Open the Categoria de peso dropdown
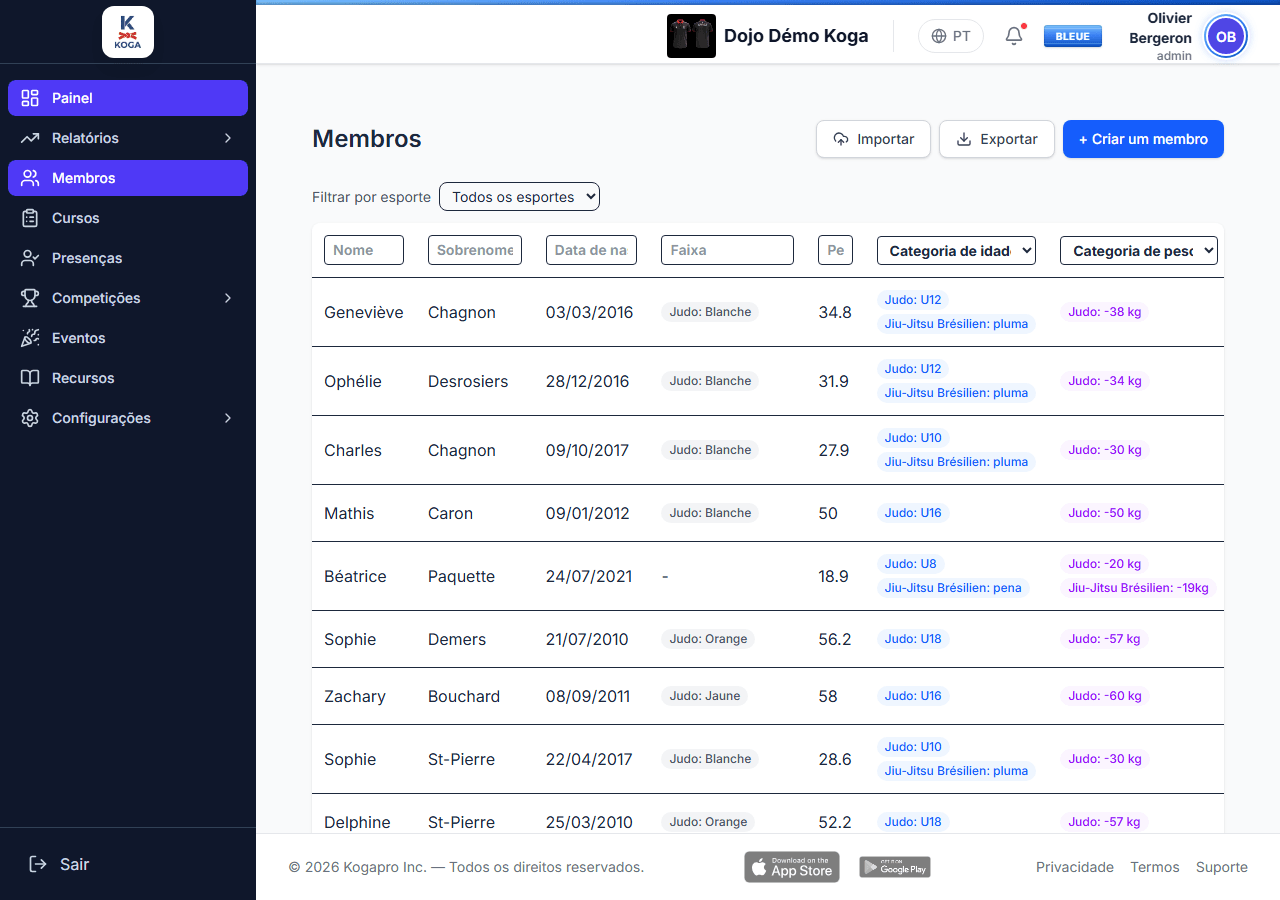The image size is (1280, 900). tap(1139, 251)
